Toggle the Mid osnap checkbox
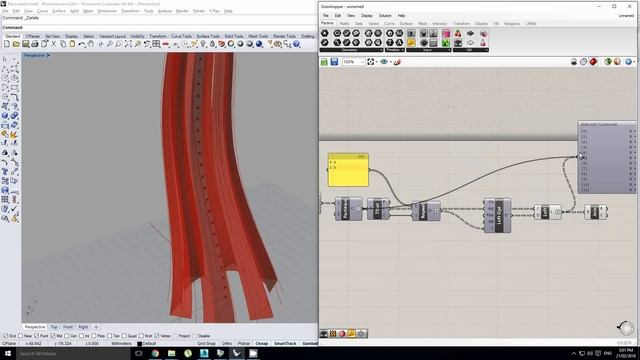The image size is (640, 360). click(53, 336)
